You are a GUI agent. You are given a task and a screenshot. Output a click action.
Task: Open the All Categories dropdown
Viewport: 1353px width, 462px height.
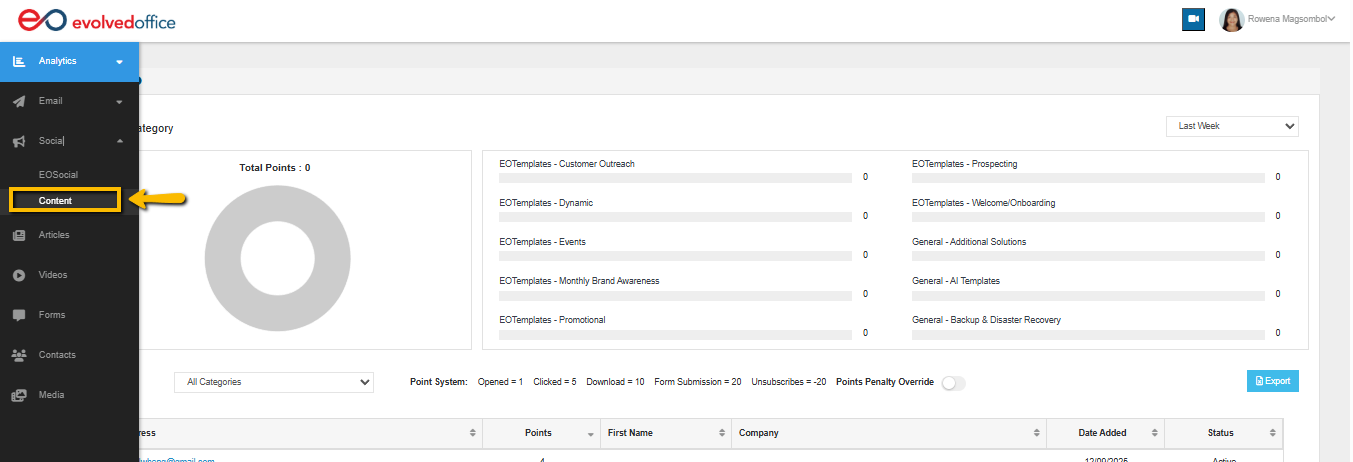pyautogui.click(x=273, y=382)
